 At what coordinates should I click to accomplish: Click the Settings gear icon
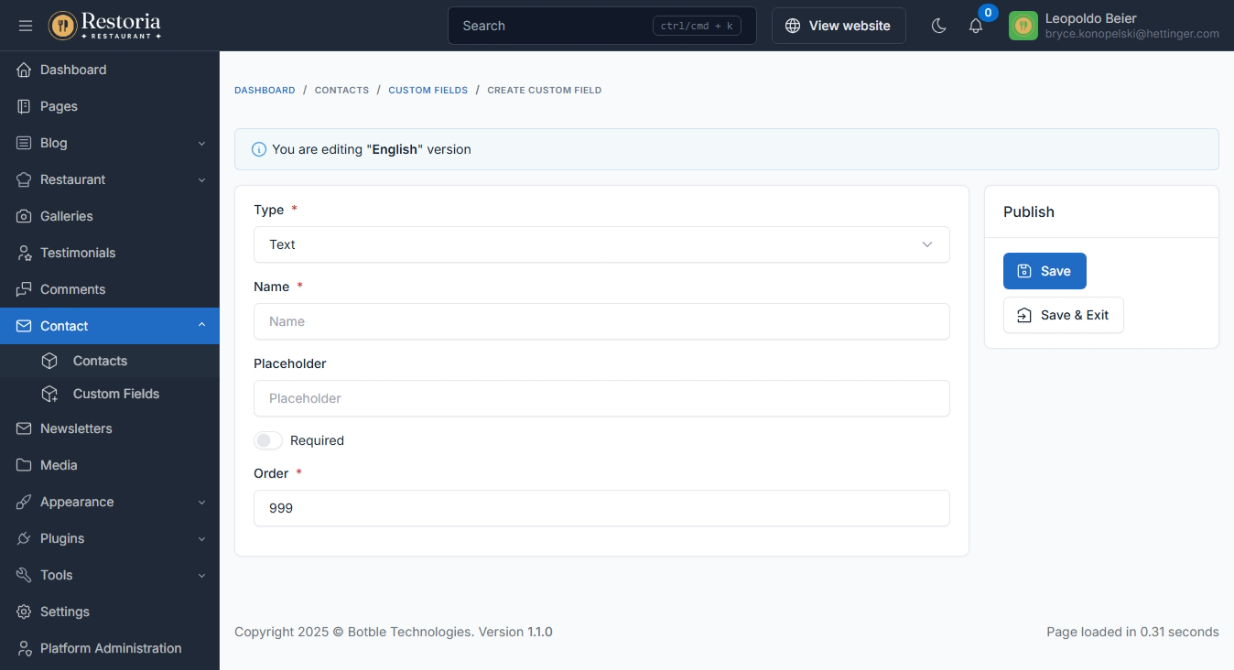[24, 612]
